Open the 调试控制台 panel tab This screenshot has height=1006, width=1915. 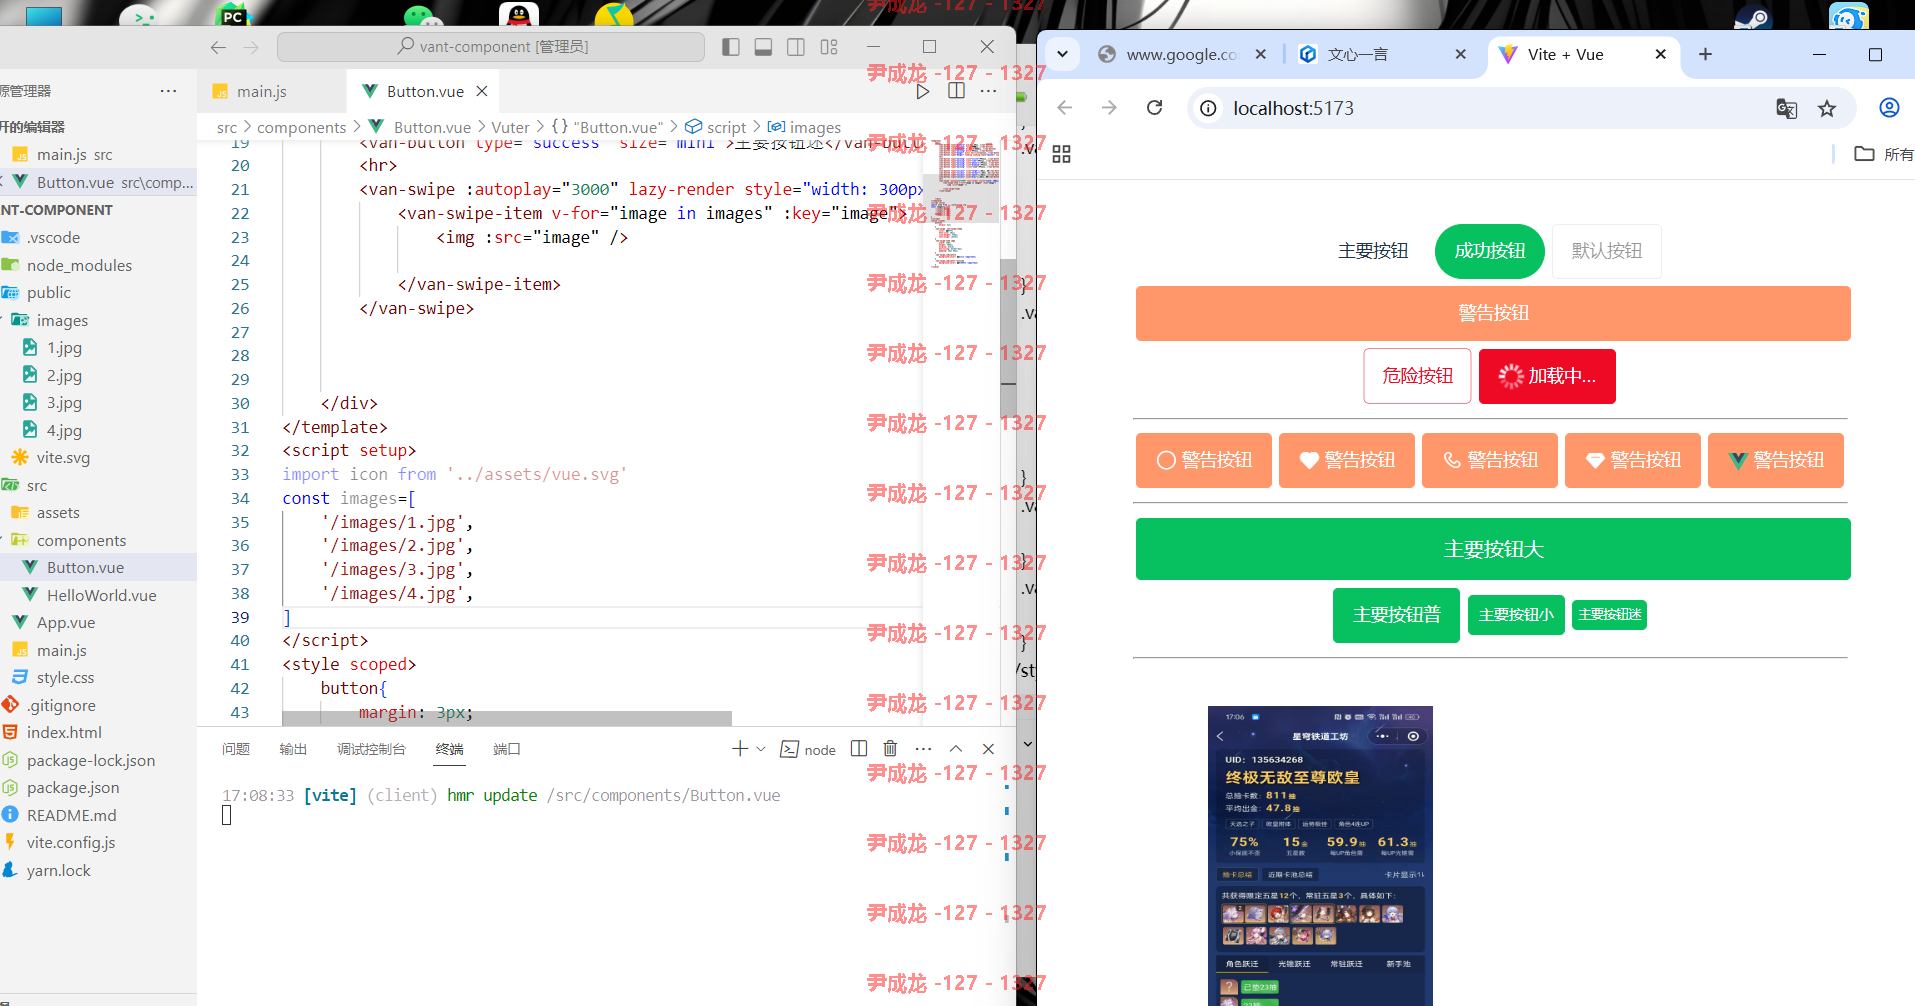(x=371, y=749)
